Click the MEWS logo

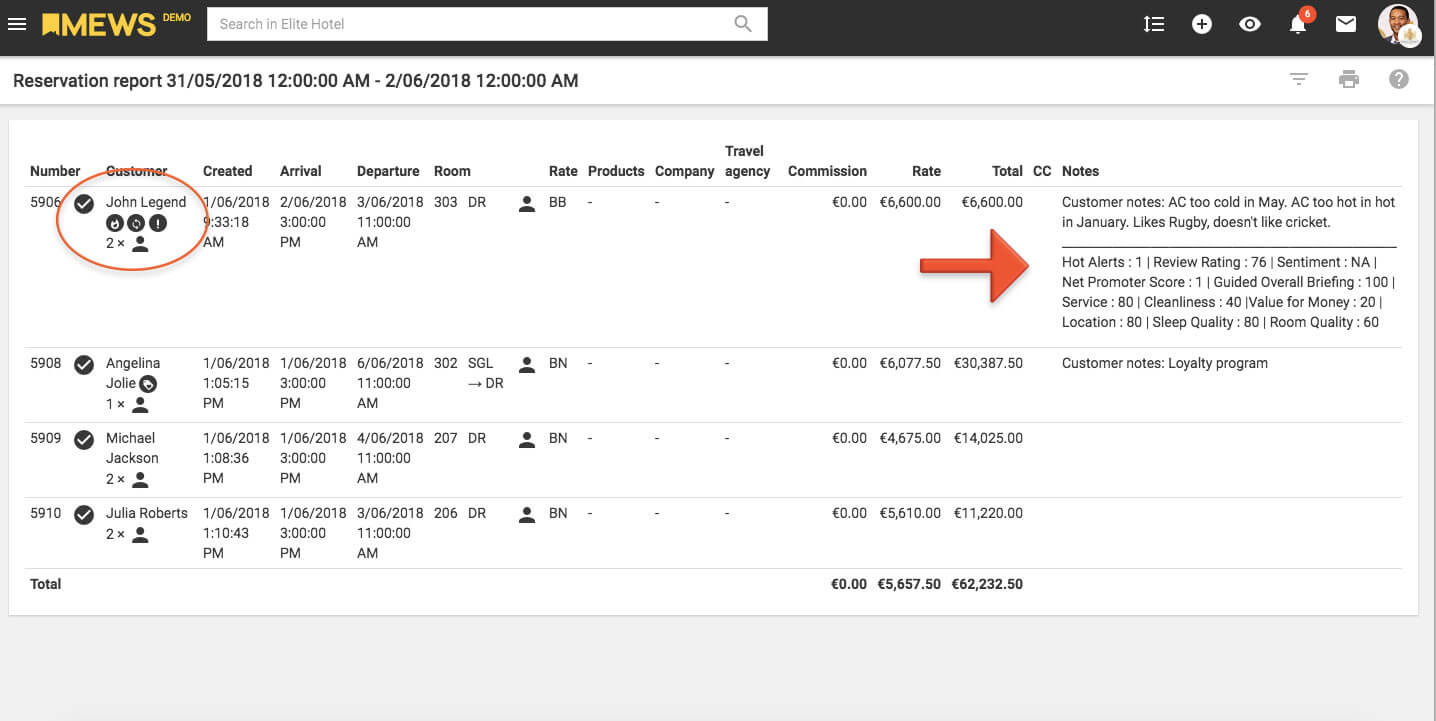pos(99,24)
